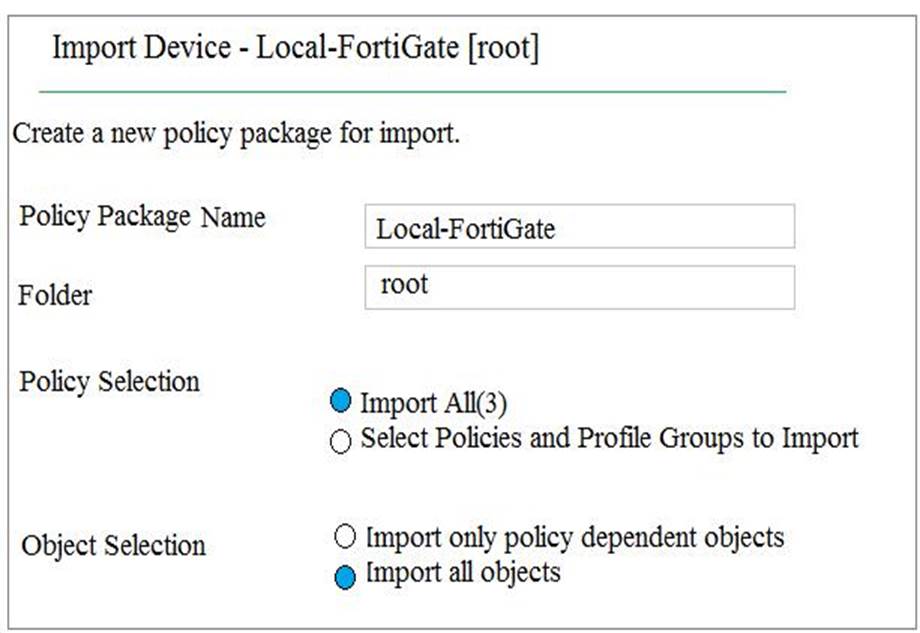Click the "root" text in Folder field
The height and width of the screenshot is (633, 920).
[404, 284]
